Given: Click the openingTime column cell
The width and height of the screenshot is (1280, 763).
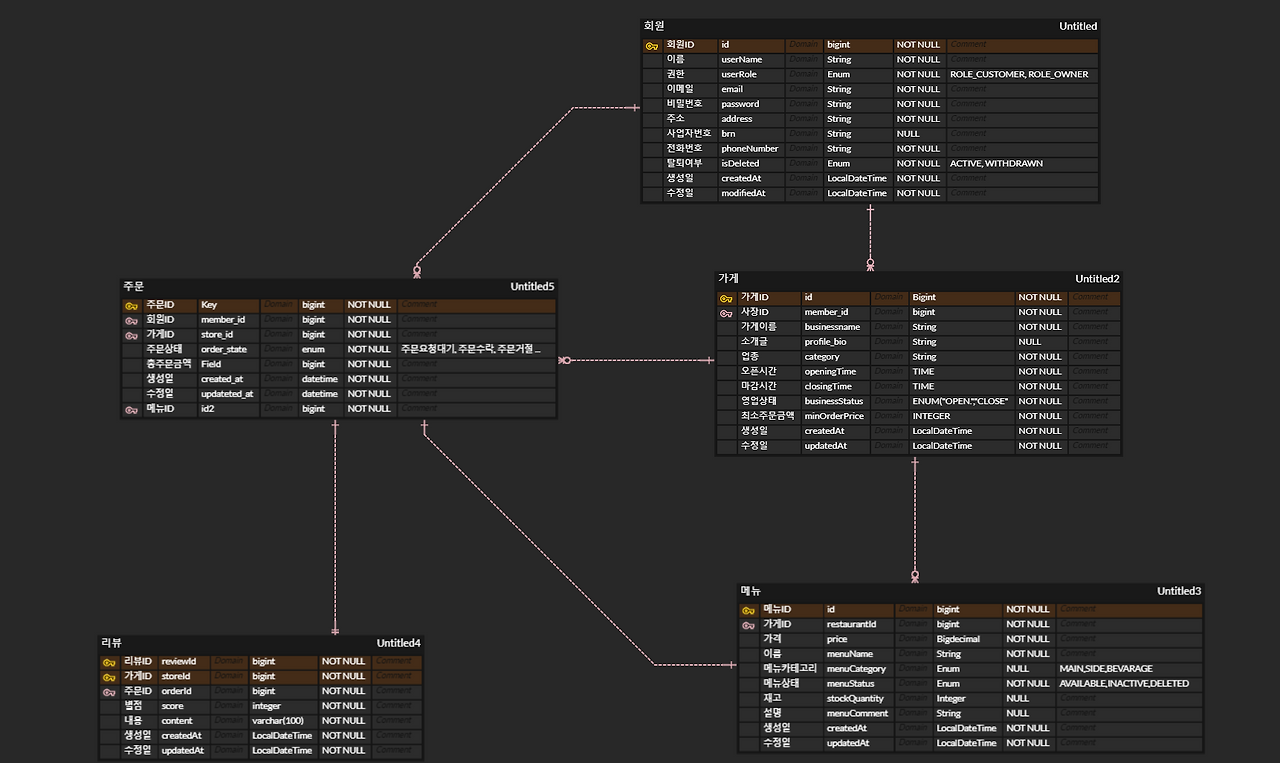Looking at the screenshot, I should [x=836, y=372].
